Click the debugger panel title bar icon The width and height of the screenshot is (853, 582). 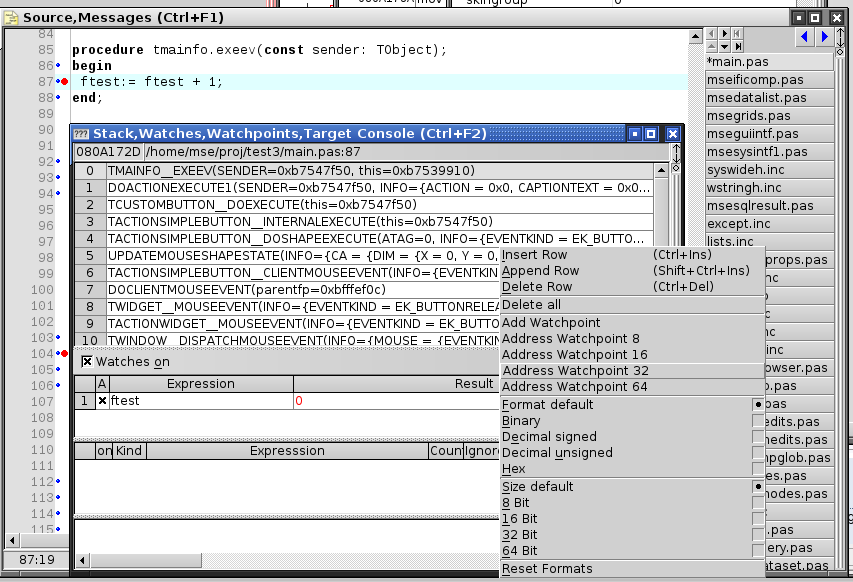coord(81,134)
